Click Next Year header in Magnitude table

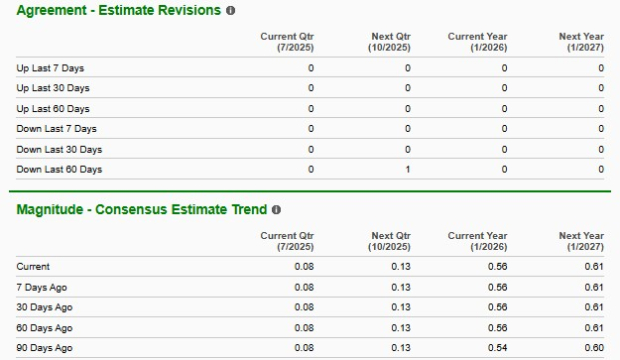click(581, 241)
